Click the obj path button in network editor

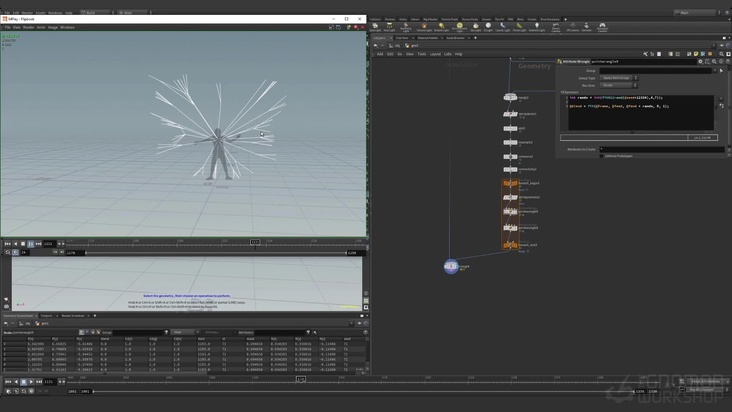pos(394,46)
